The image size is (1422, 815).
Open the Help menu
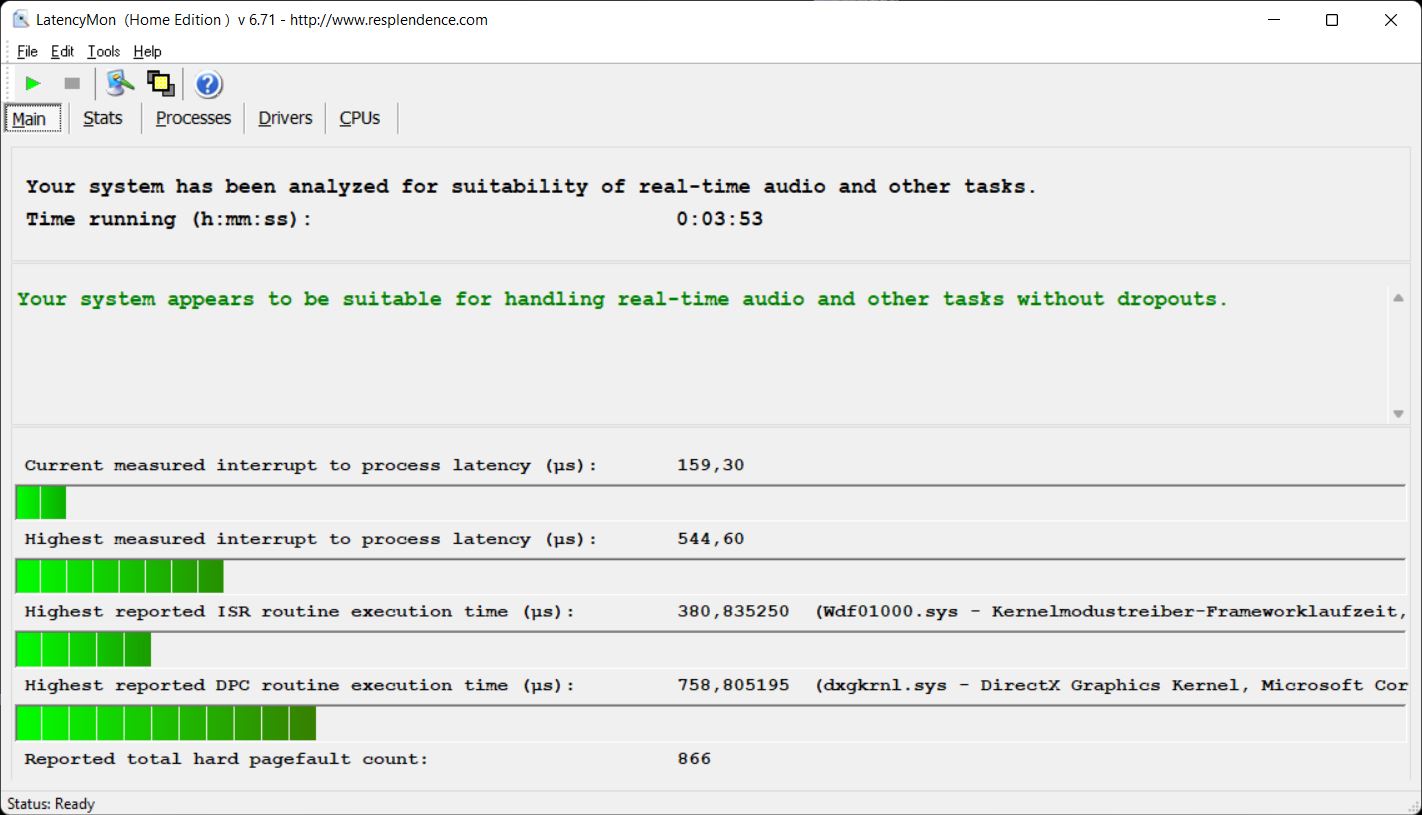(147, 52)
